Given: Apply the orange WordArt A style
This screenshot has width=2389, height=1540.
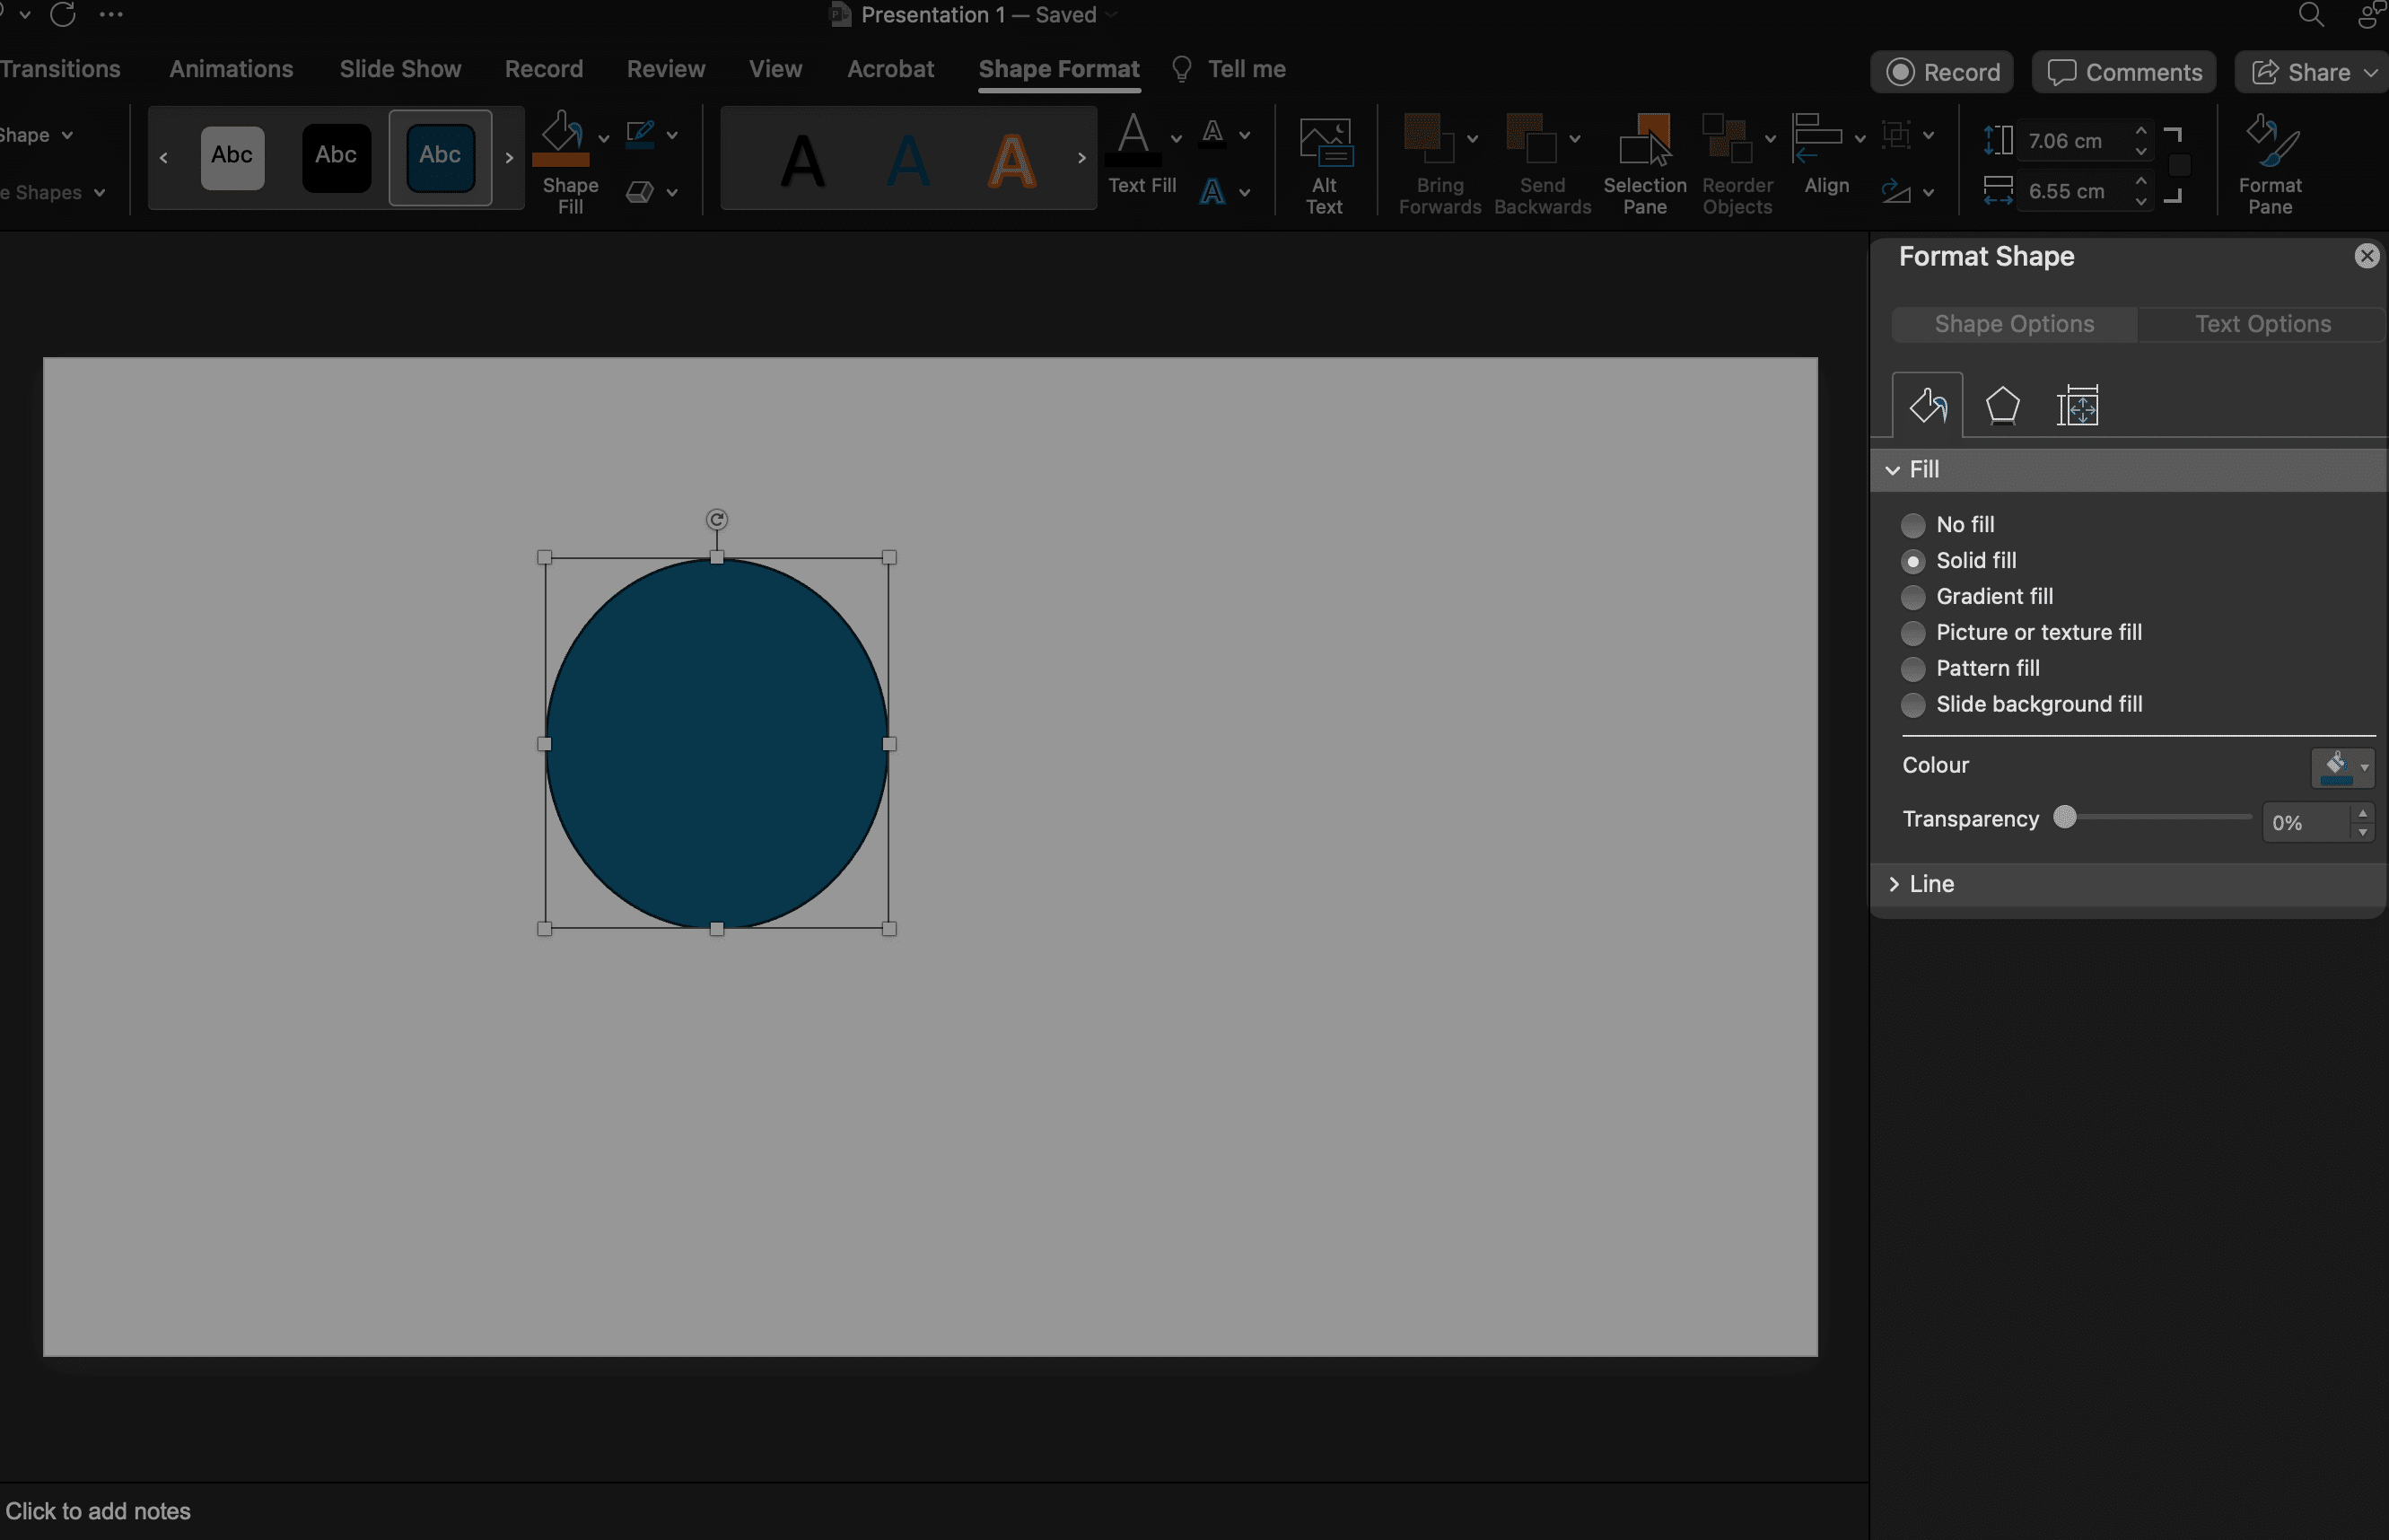Looking at the screenshot, I should coord(1012,160).
